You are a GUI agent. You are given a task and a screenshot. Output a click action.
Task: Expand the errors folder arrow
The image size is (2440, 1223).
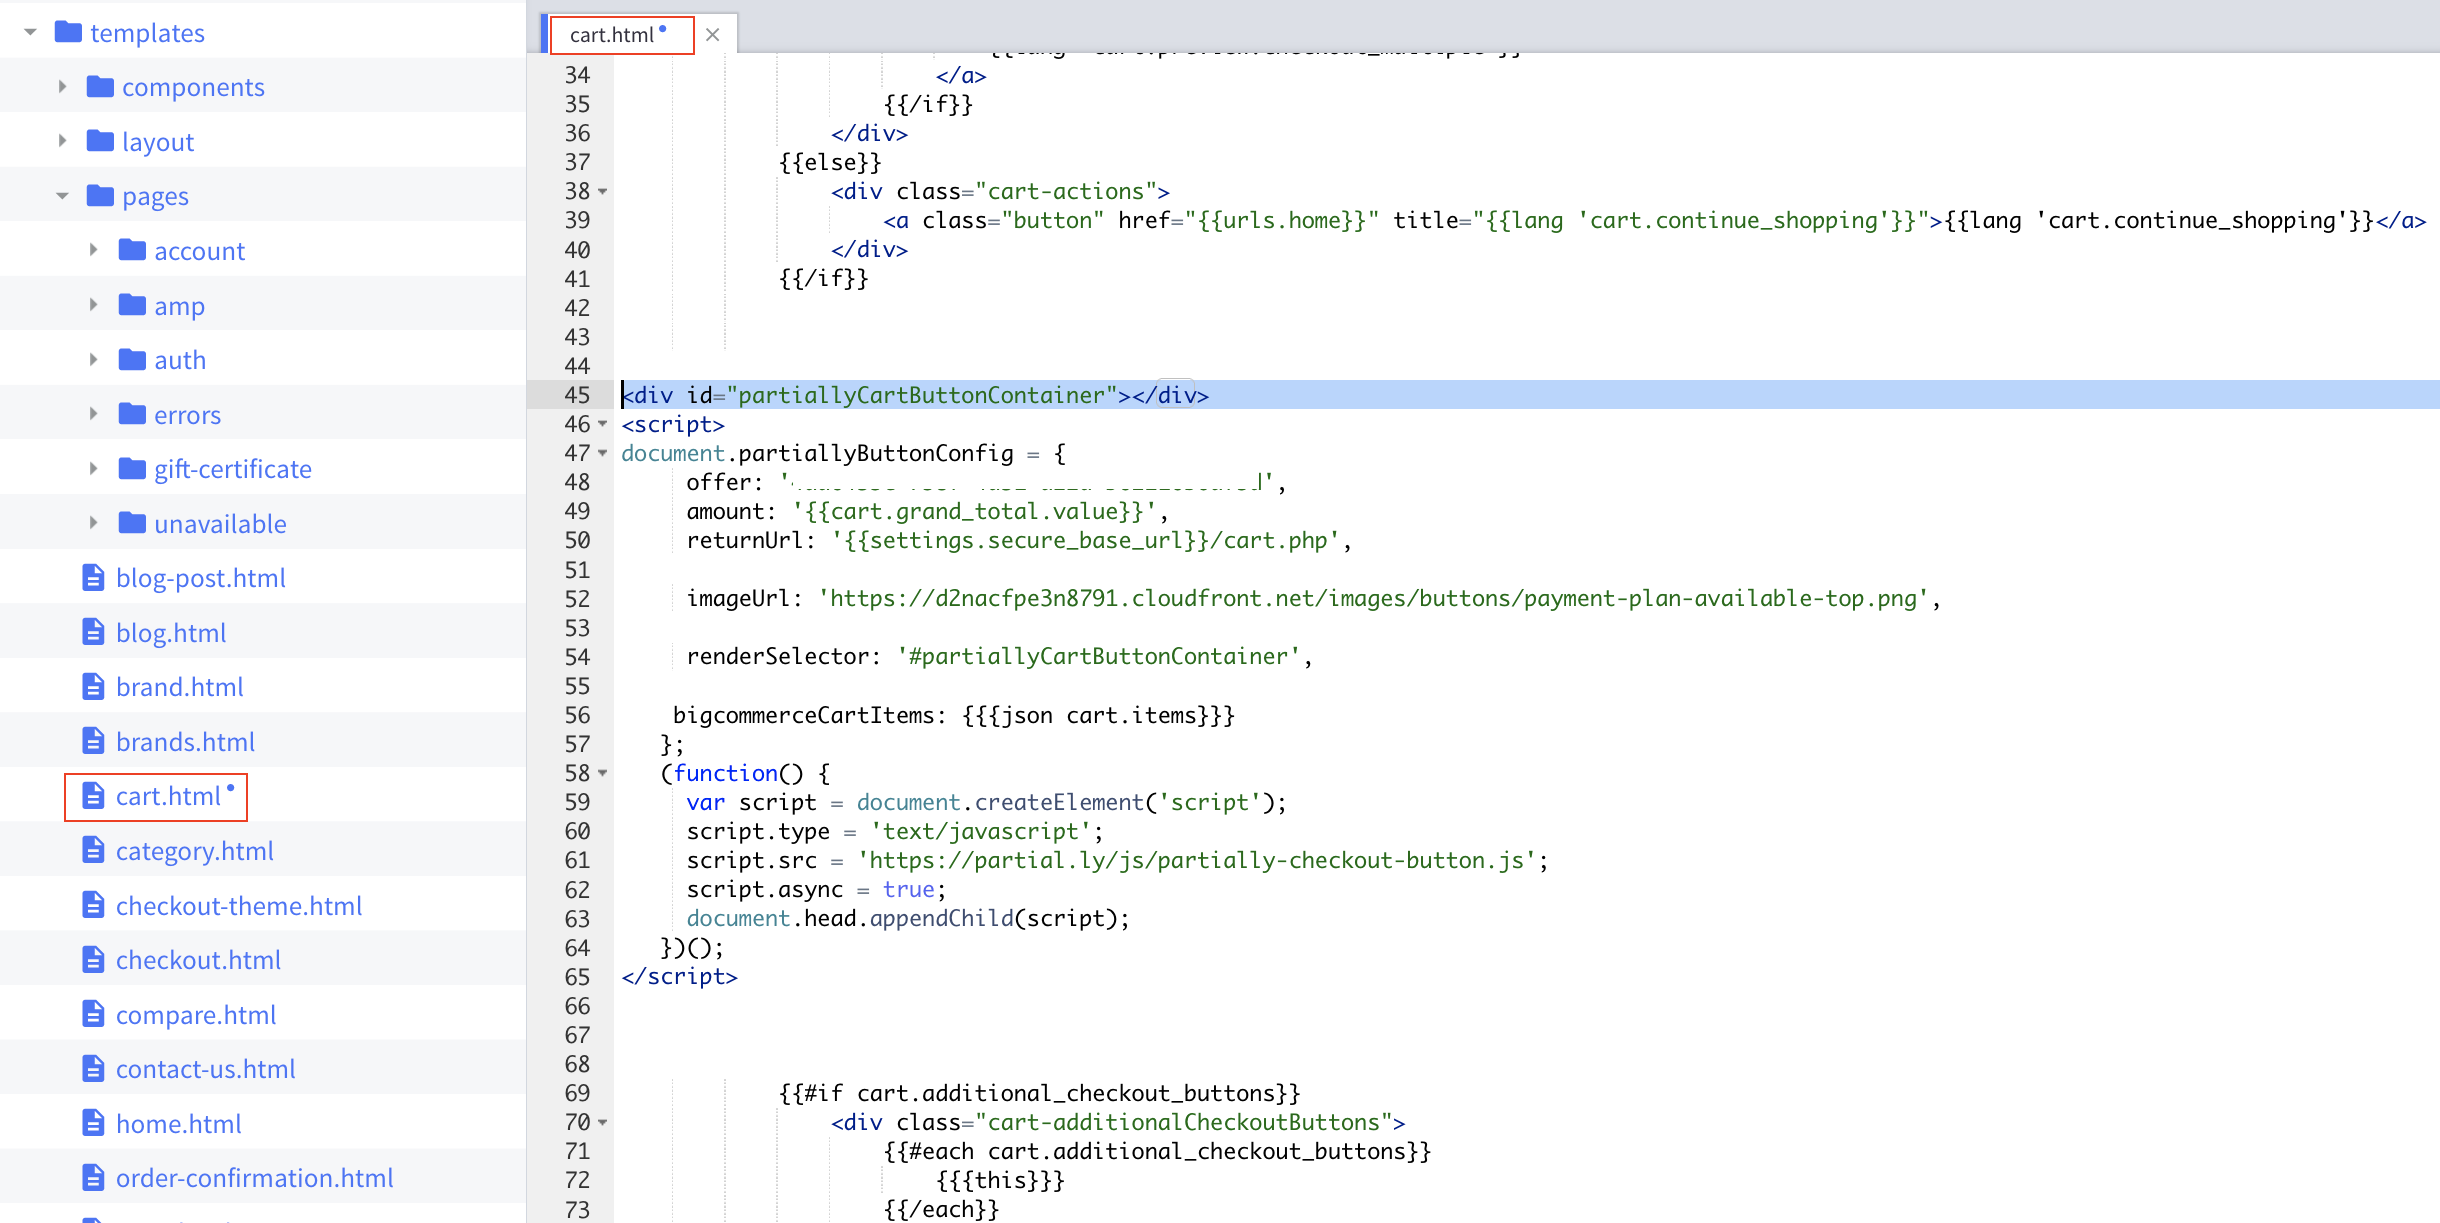[93, 414]
